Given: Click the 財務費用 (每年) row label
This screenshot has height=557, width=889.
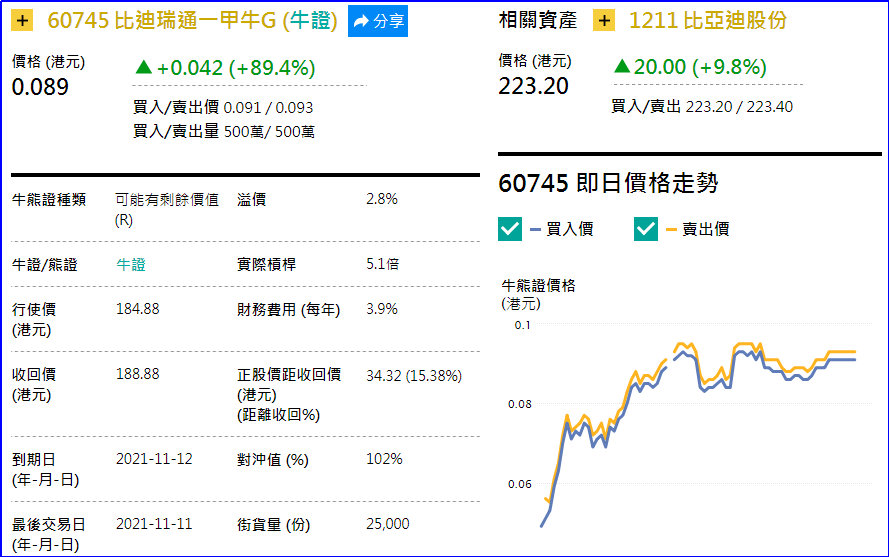Looking at the screenshot, I should (289, 310).
